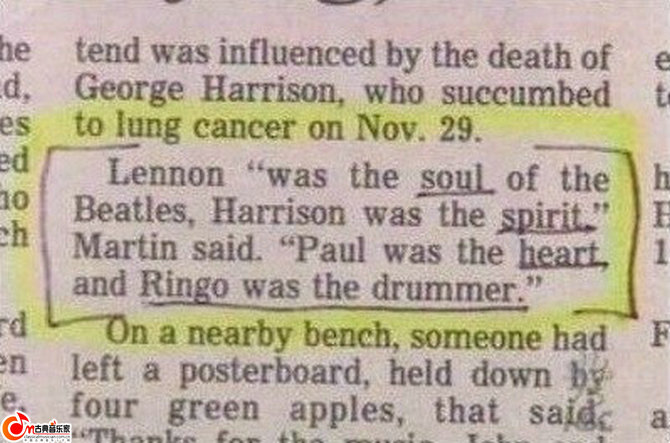This screenshot has width=670, height=443.
Task: Click the date "Nov. 29"
Action: 416,128
